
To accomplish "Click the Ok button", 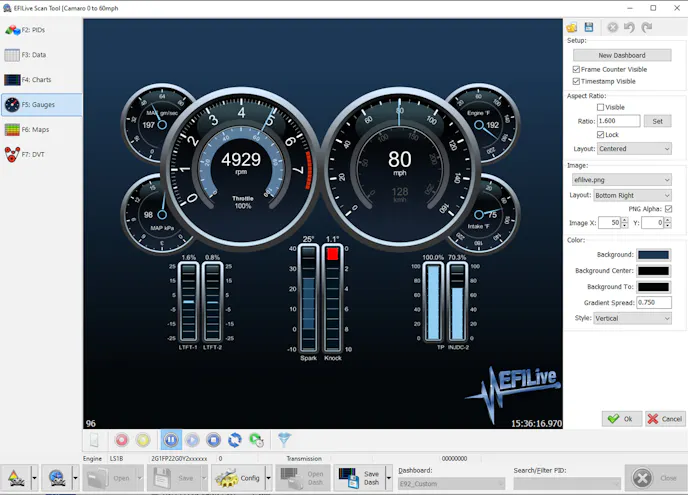I will tap(622, 419).
